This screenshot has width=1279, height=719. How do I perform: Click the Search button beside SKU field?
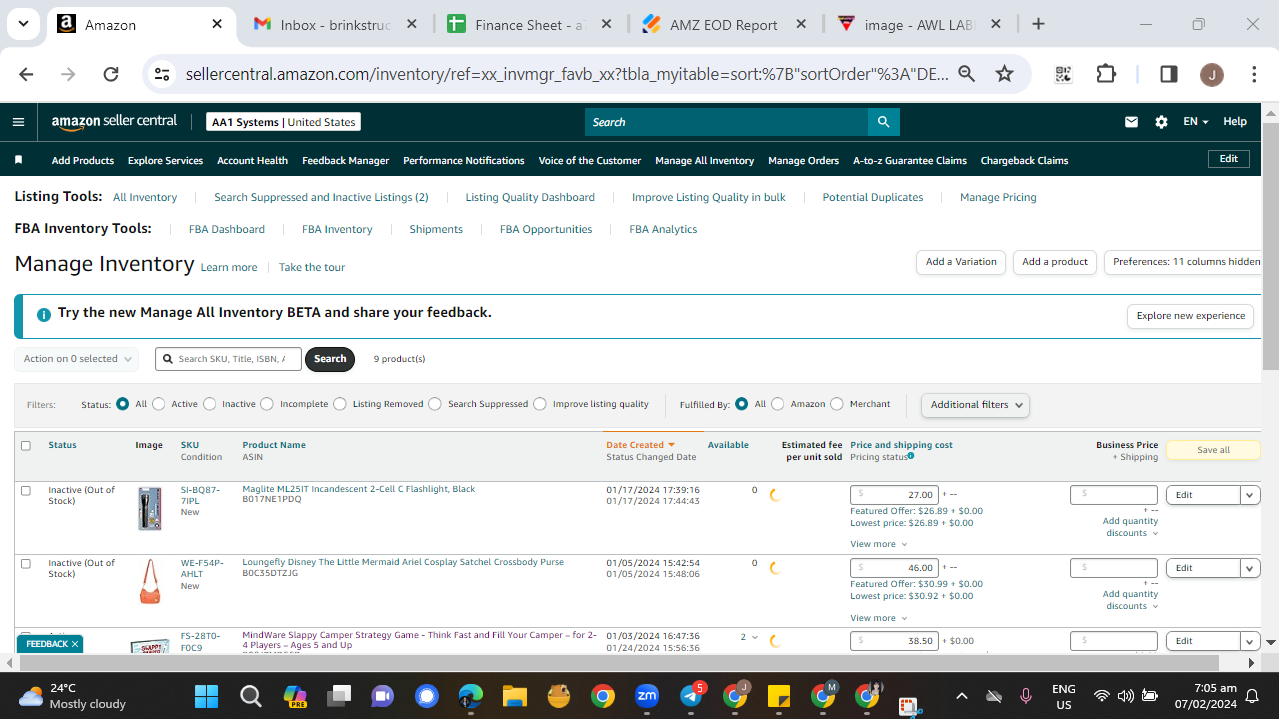[330, 359]
